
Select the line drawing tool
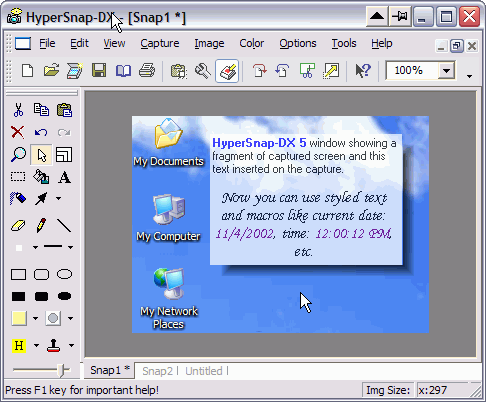click(x=64, y=226)
